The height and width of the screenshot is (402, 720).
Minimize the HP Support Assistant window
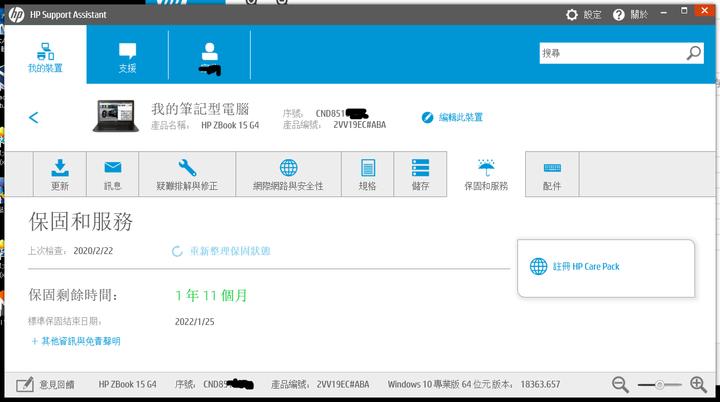click(664, 12)
